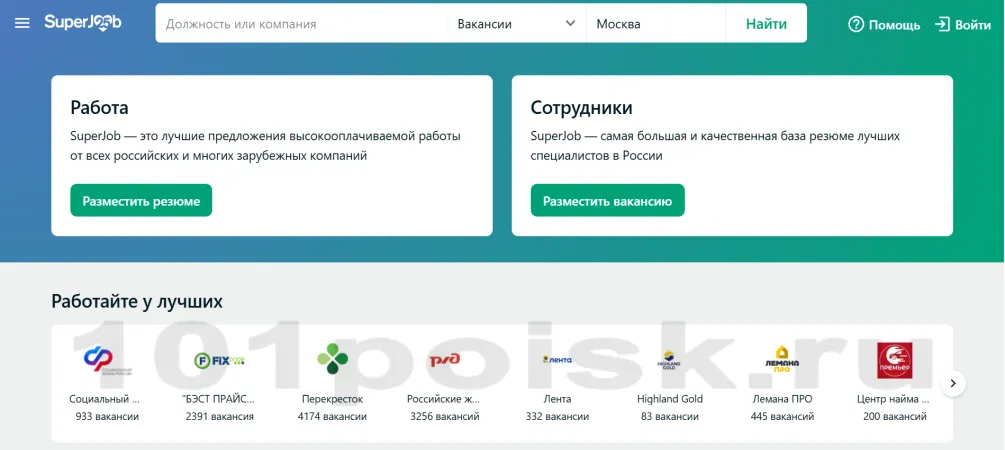
Task: Click the login arrow icon
Action: pyautogui.click(x=942, y=24)
